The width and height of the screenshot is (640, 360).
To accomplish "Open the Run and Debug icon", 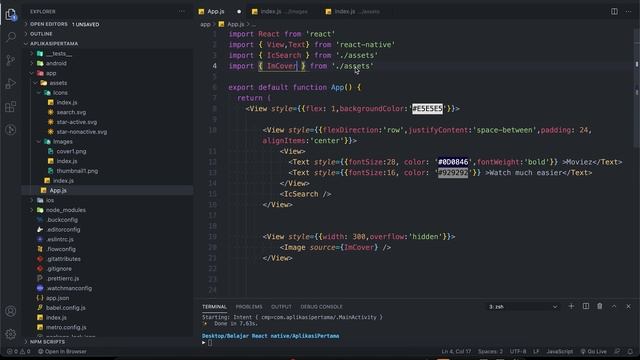I will pyautogui.click(x=11, y=84).
